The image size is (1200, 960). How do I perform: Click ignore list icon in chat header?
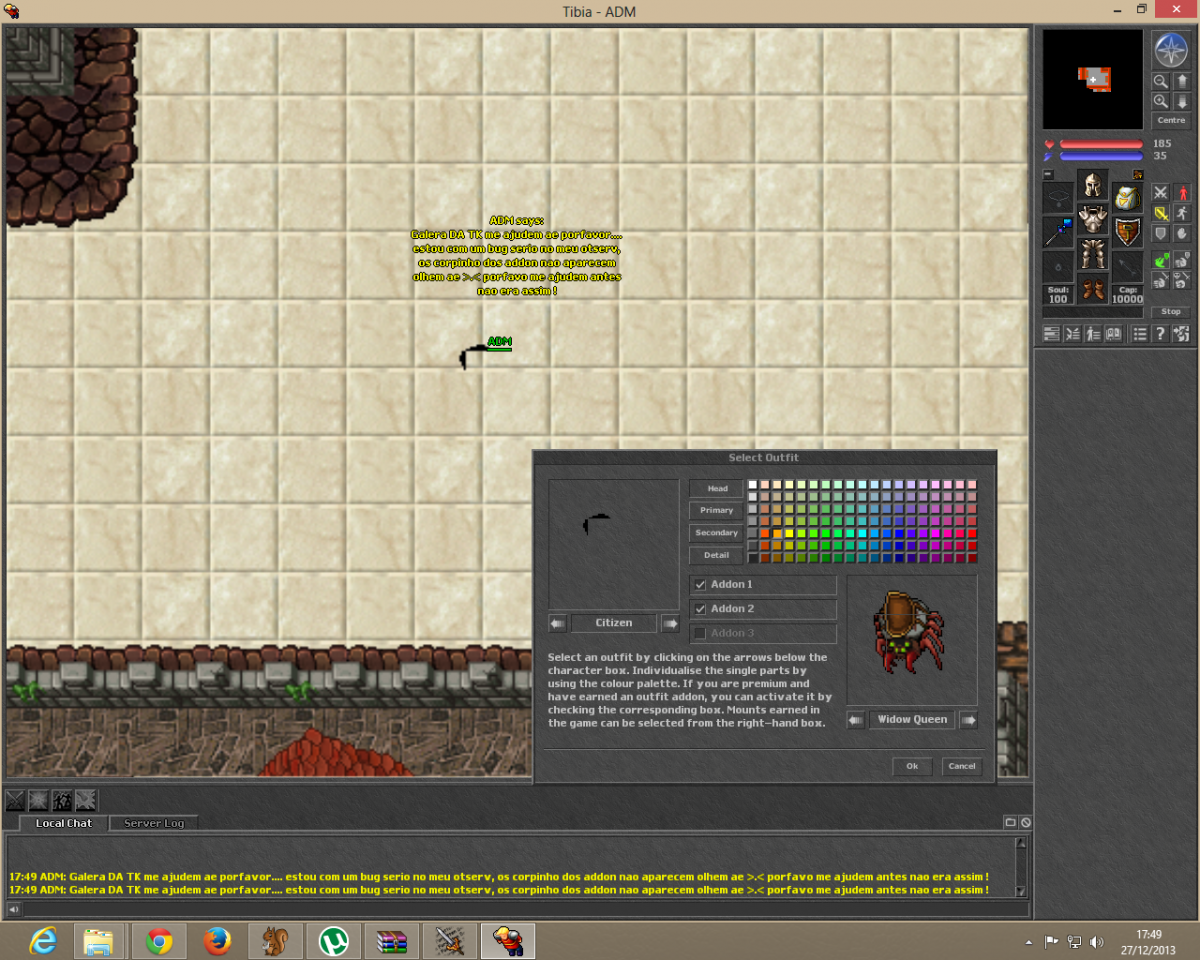pos(1025,822)
